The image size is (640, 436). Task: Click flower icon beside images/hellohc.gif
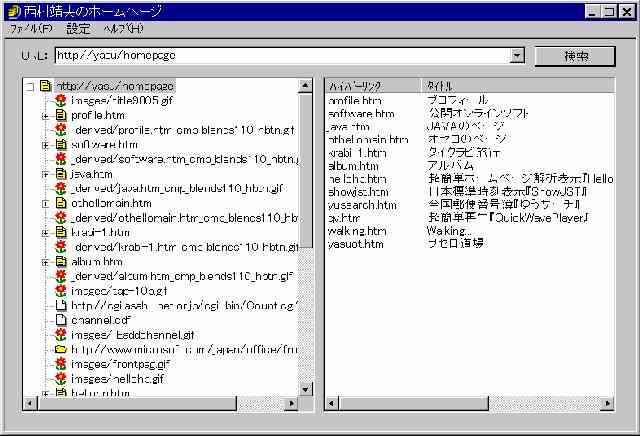pyautogui.click(x=61, y=378)
